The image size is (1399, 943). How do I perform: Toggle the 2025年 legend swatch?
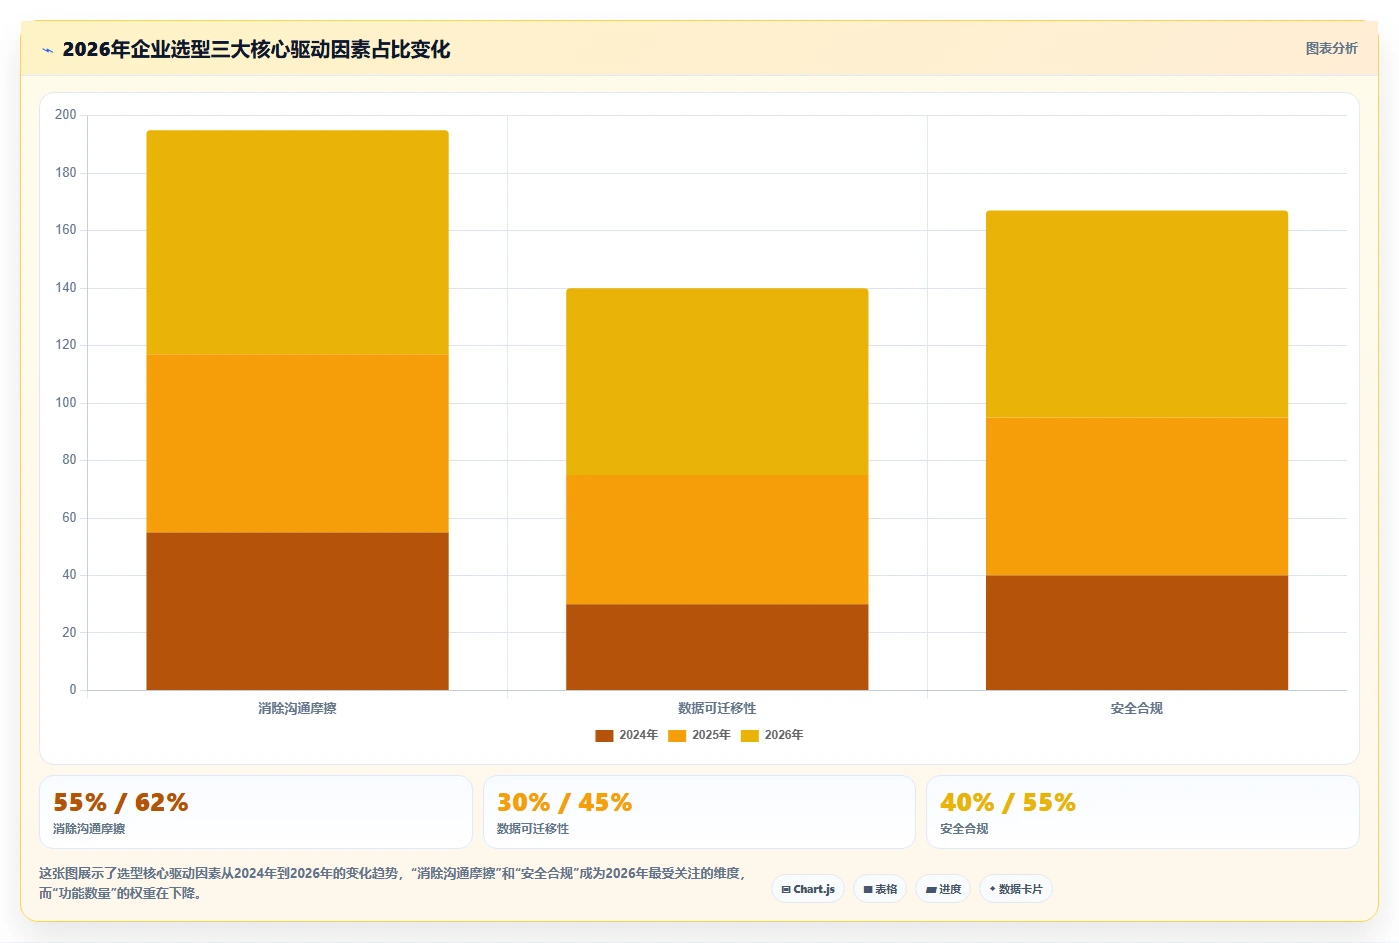[677, 735]
